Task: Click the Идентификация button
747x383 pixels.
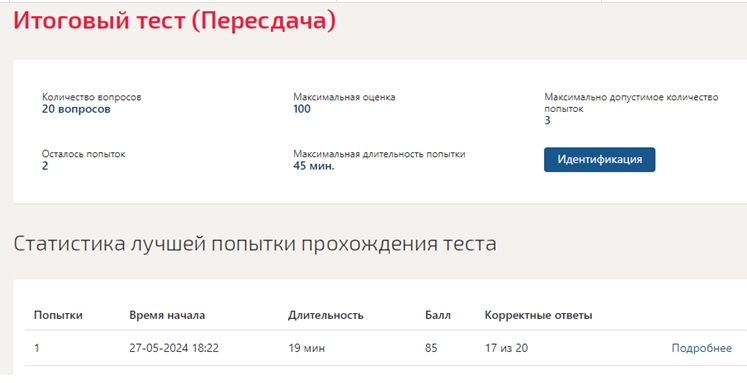Action: pyautogui.click(x=599, y=160)
